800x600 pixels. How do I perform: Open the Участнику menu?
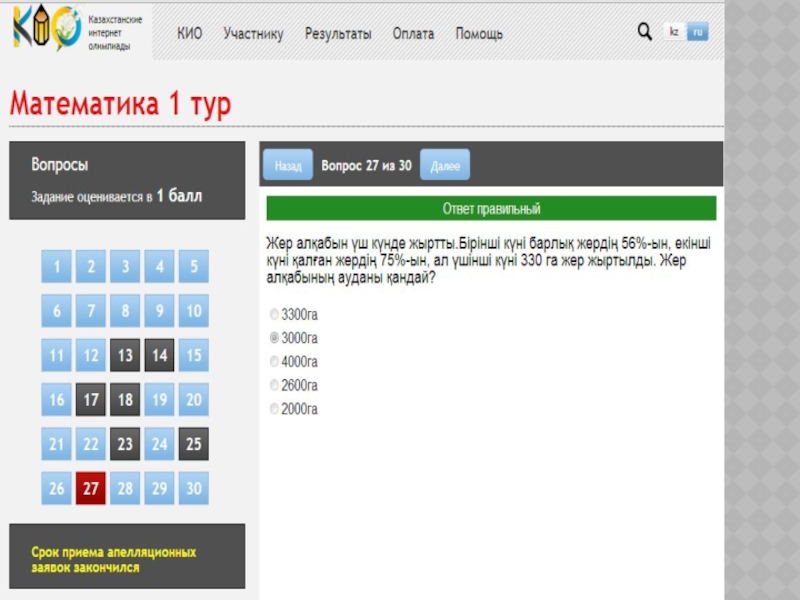(253, 34)
